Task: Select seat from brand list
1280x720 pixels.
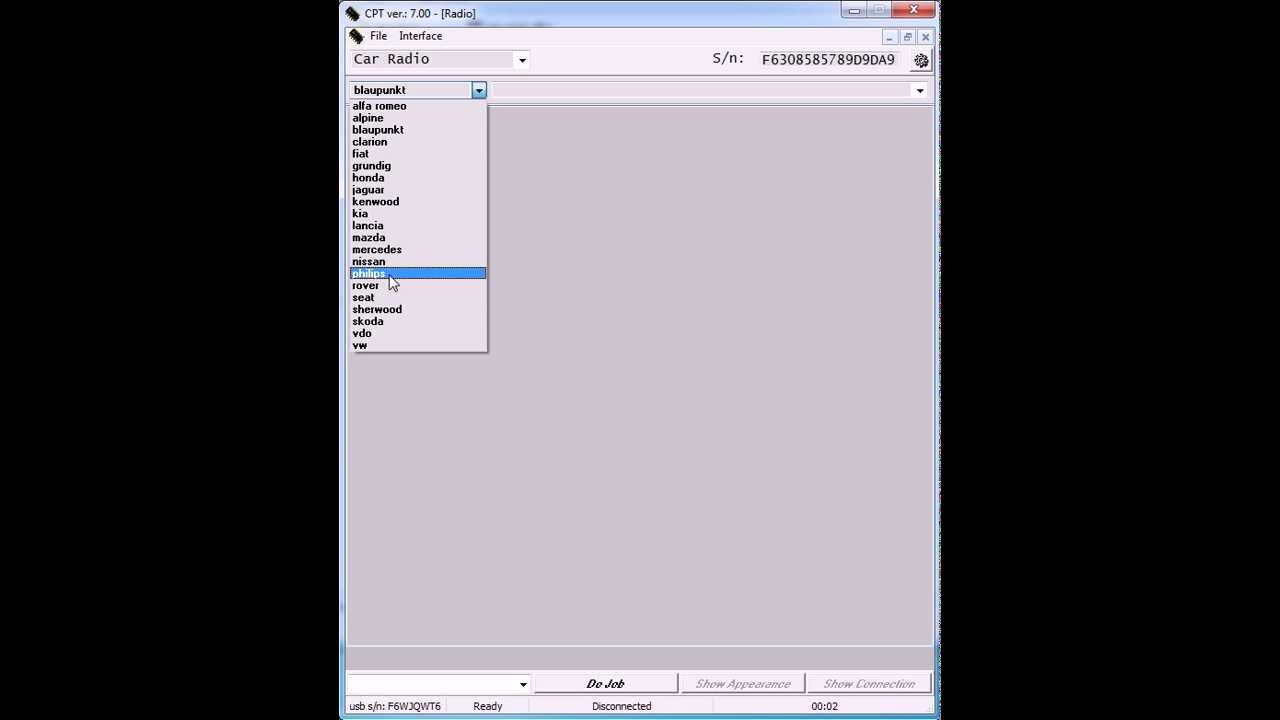Action: tap(418, 298)
